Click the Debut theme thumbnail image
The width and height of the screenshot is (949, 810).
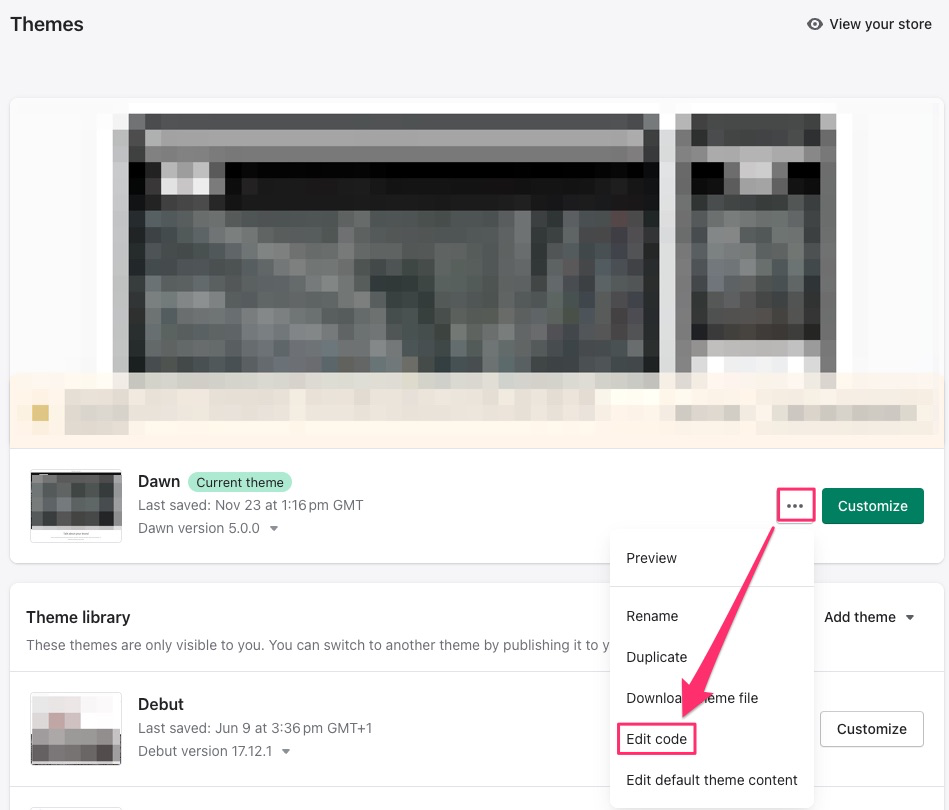[x=76, y=728]
